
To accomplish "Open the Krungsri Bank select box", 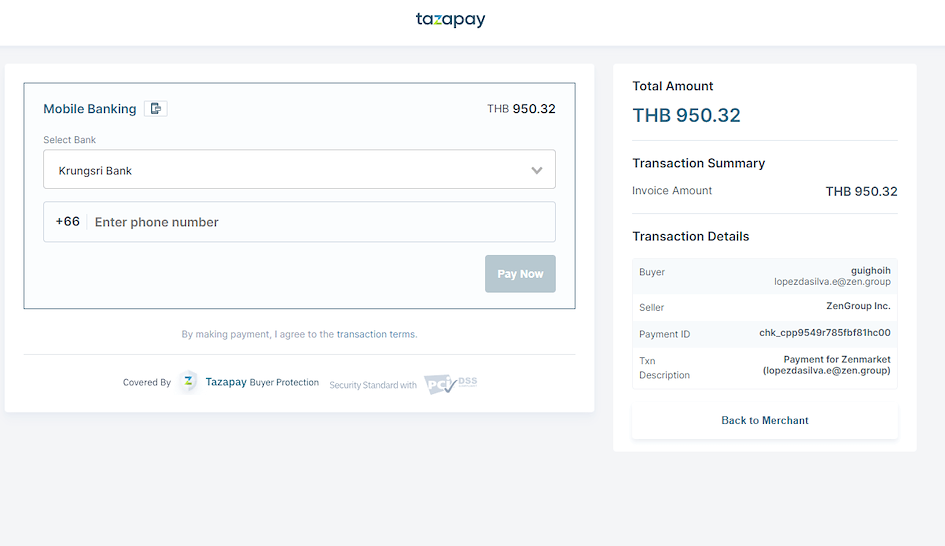I will coord(299,169).
